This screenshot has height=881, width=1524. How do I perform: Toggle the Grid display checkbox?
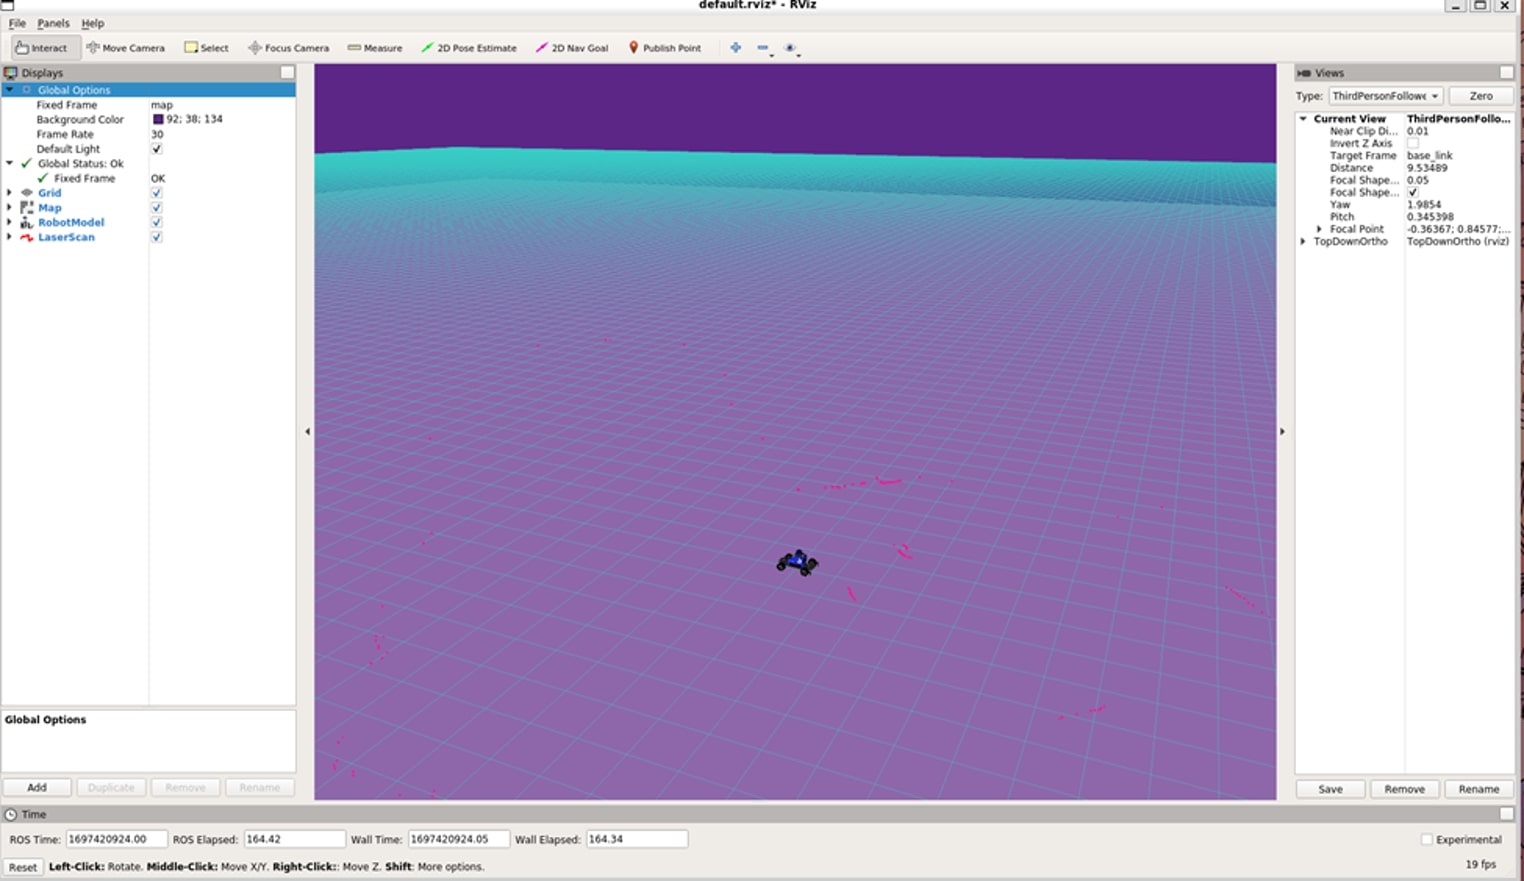[157, 193]
